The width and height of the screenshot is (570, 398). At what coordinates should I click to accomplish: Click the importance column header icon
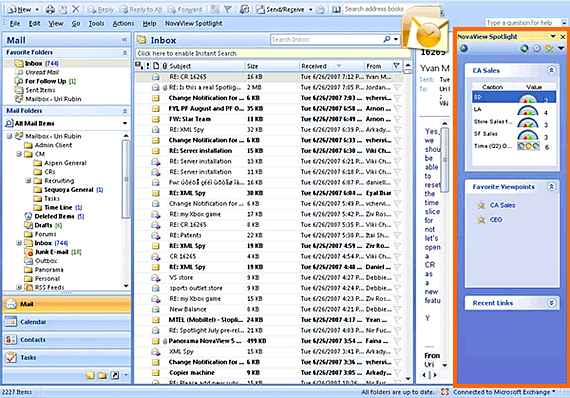(148, 66)
